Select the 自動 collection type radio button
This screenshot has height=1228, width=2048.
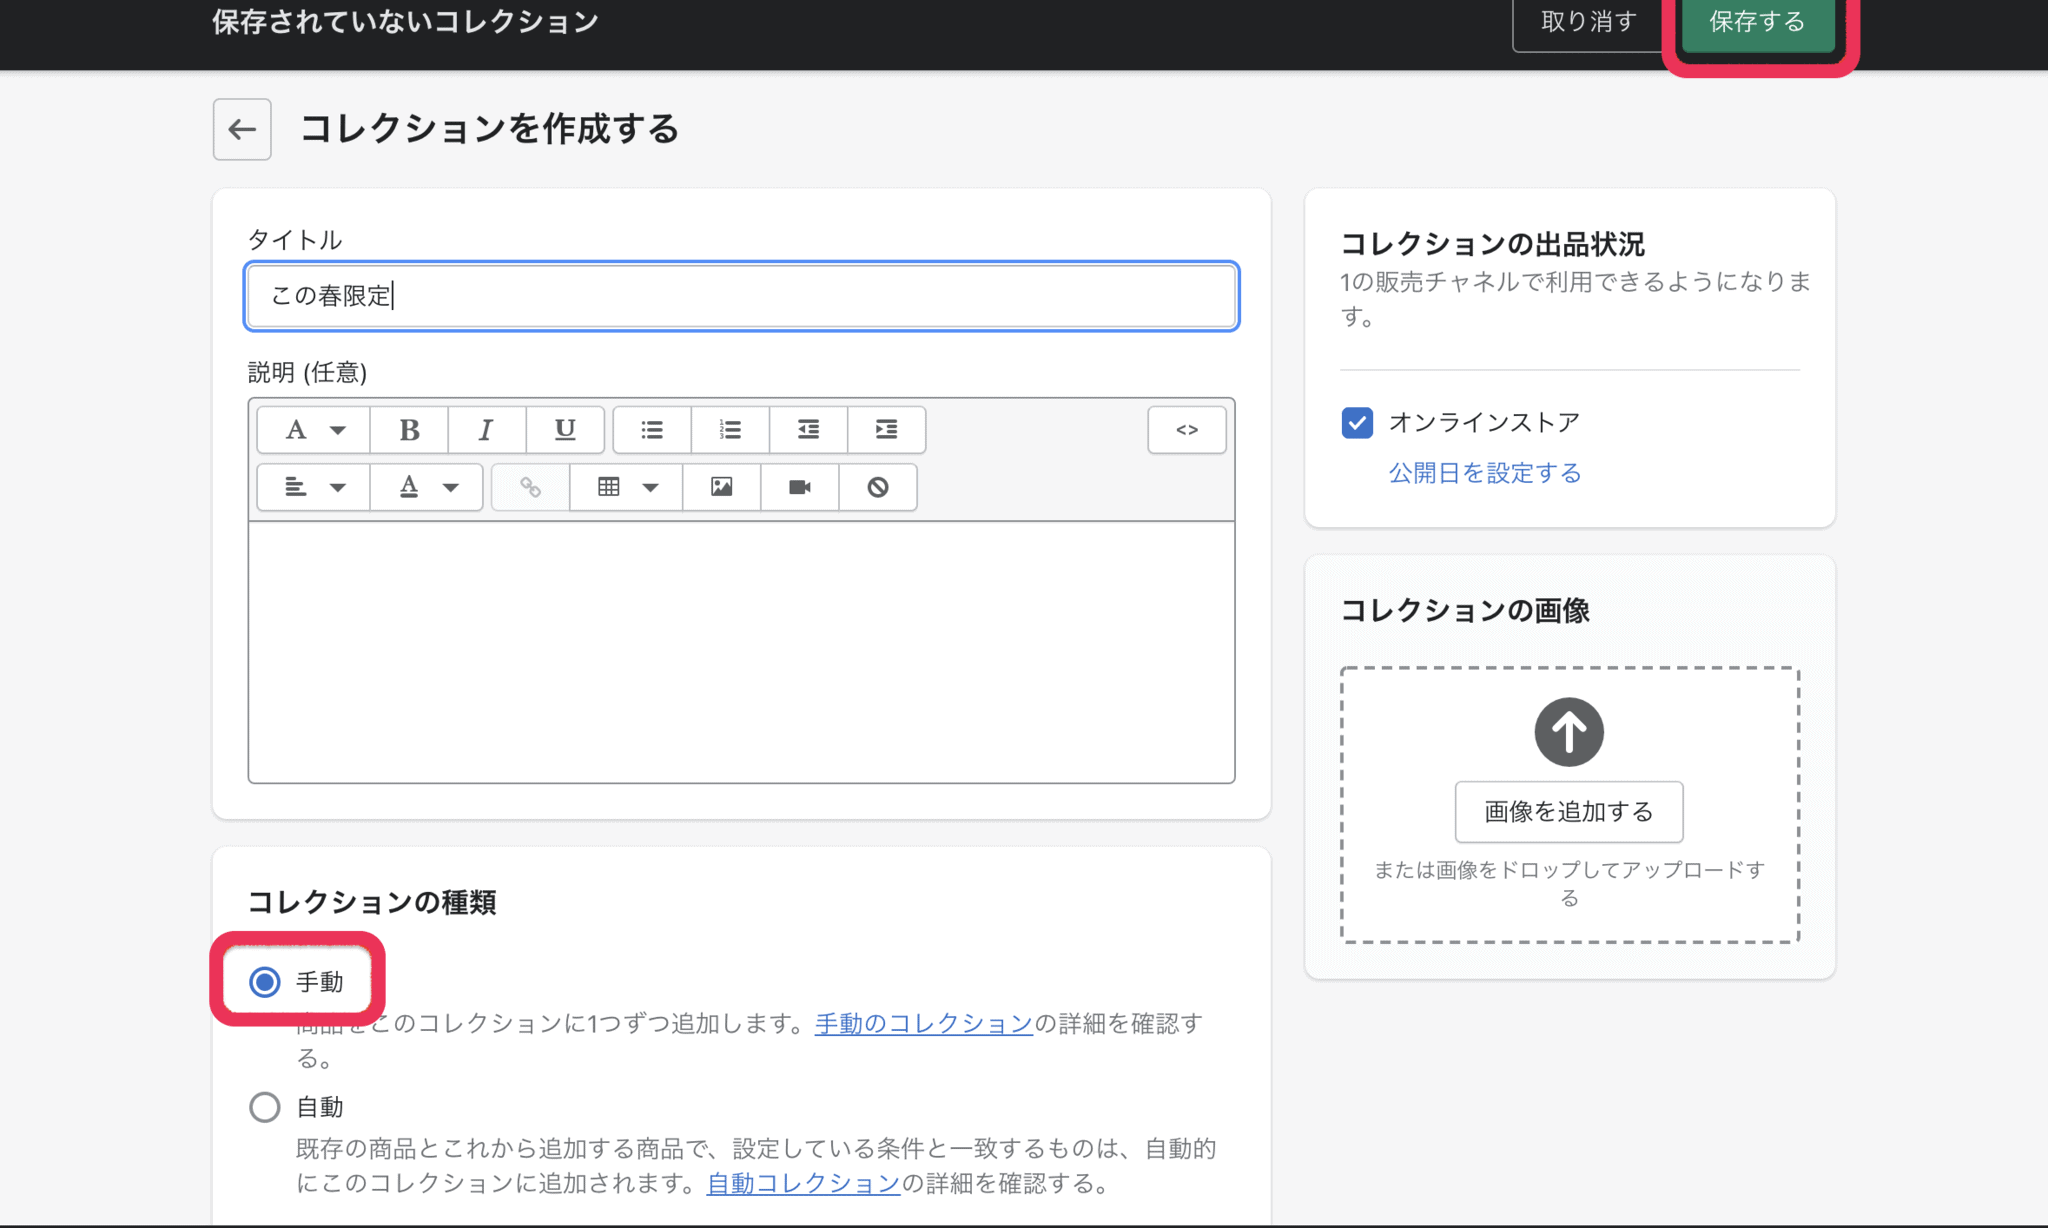click(x=264, y=1107)
